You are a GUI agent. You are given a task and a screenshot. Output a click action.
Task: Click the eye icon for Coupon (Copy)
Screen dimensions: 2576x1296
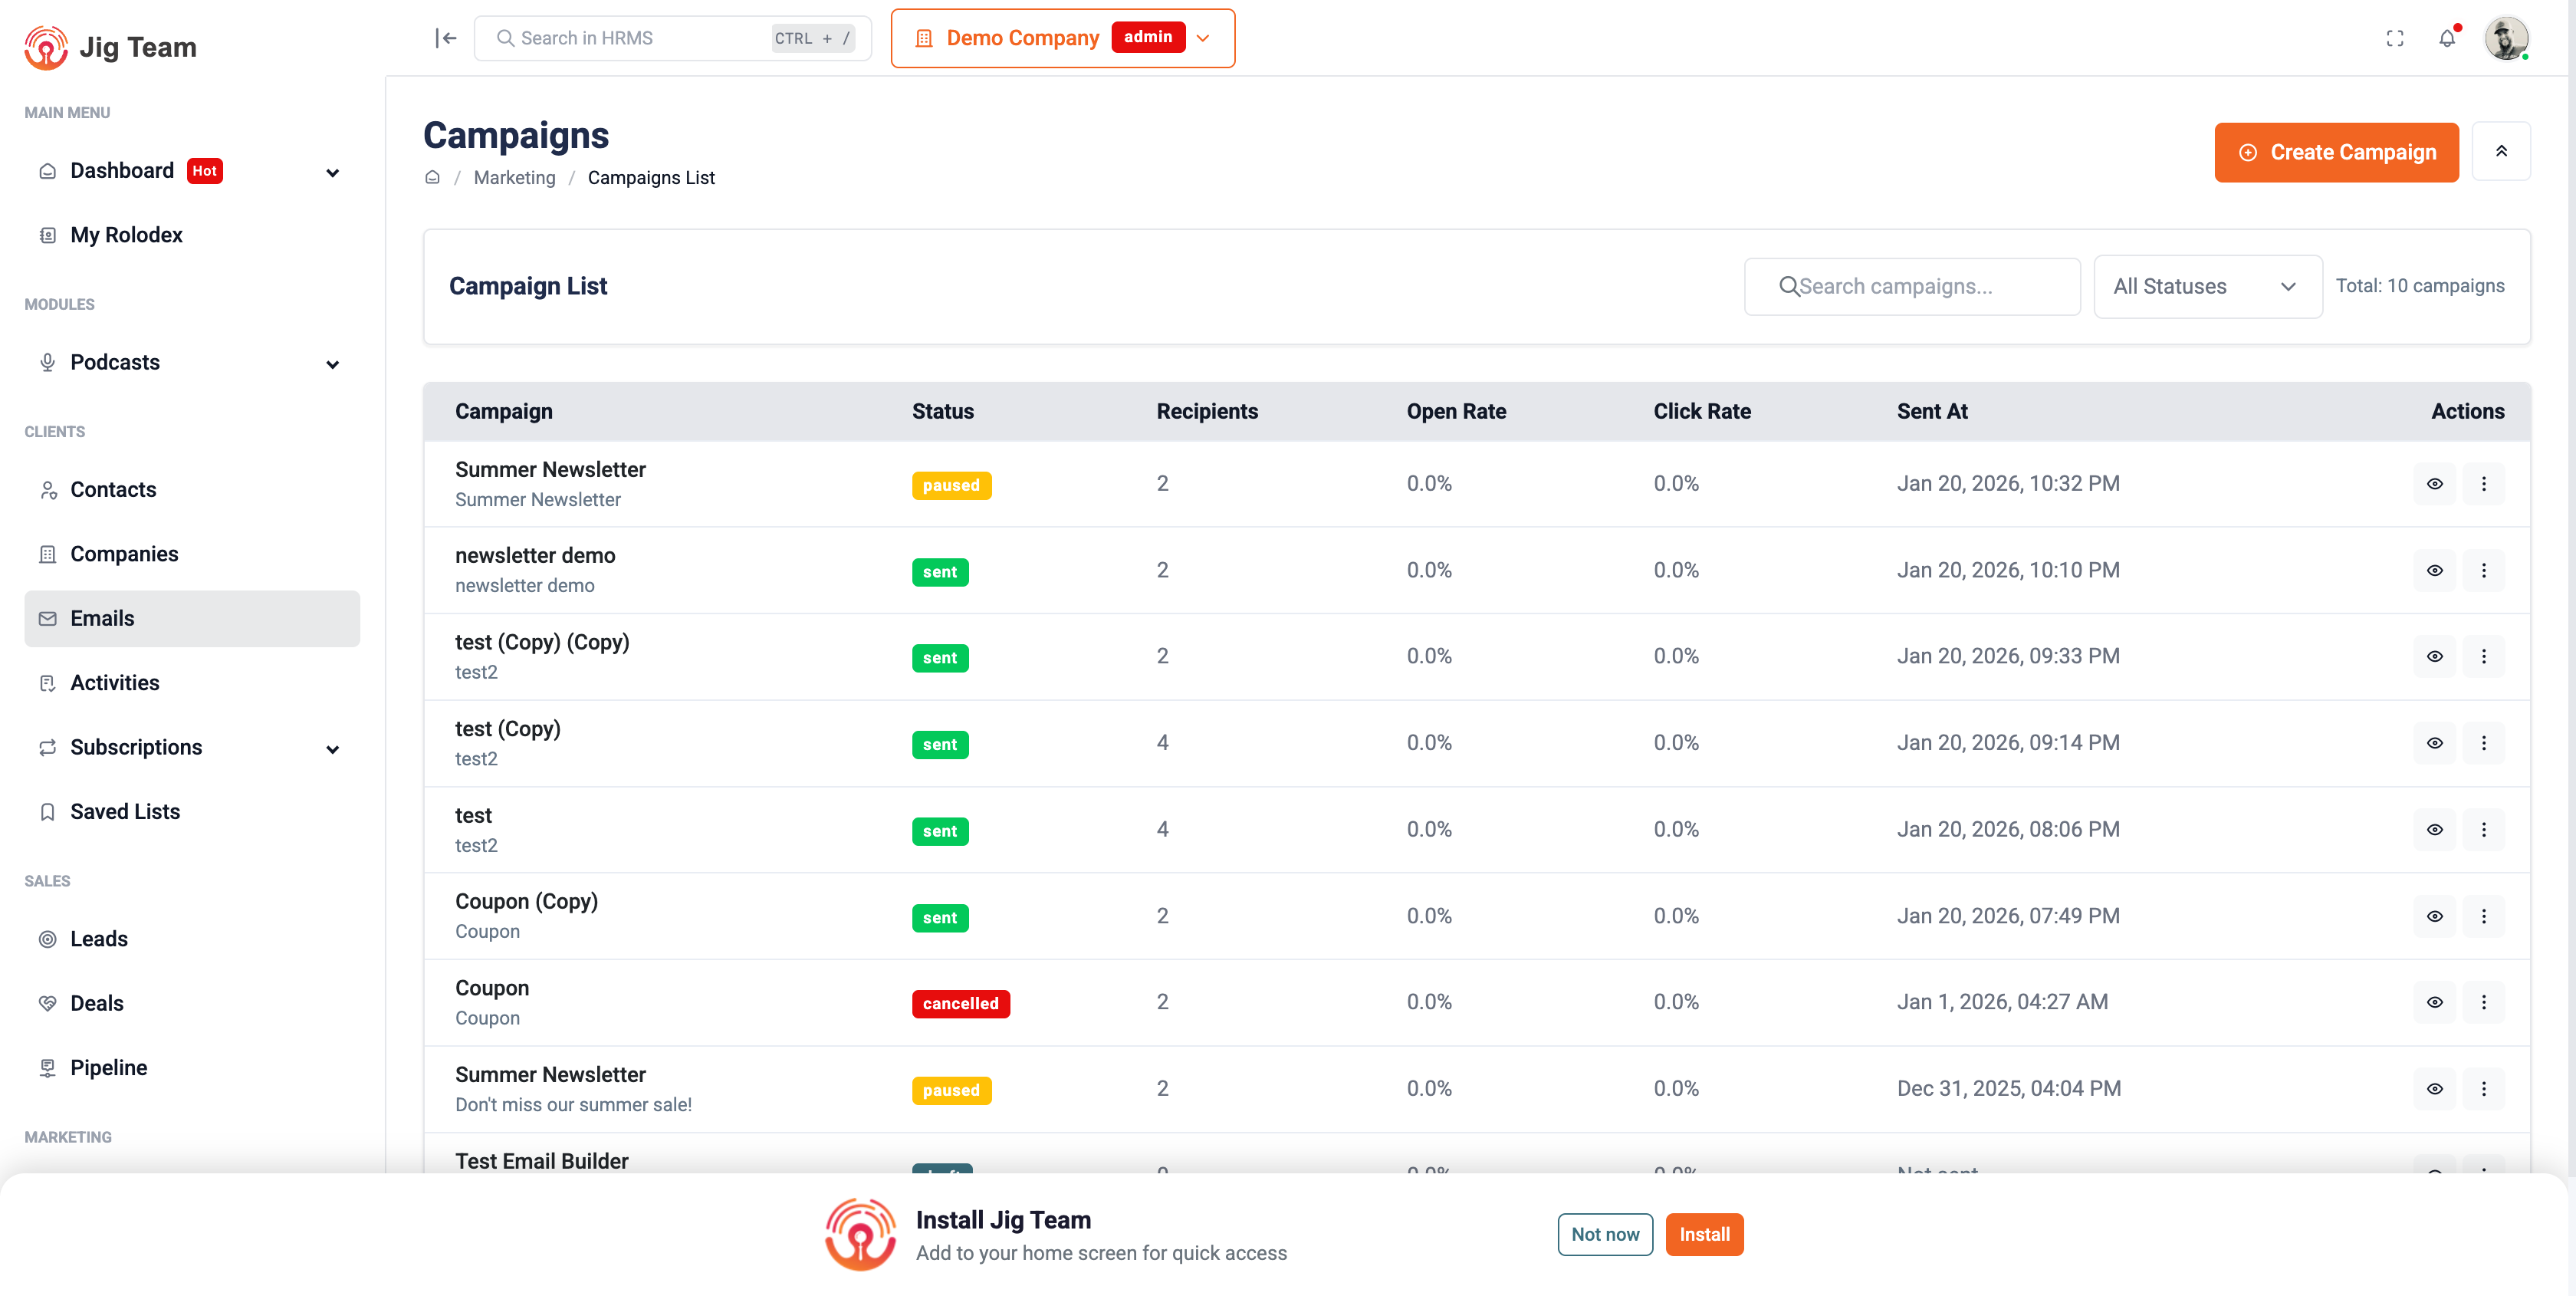coord(2434,916)
